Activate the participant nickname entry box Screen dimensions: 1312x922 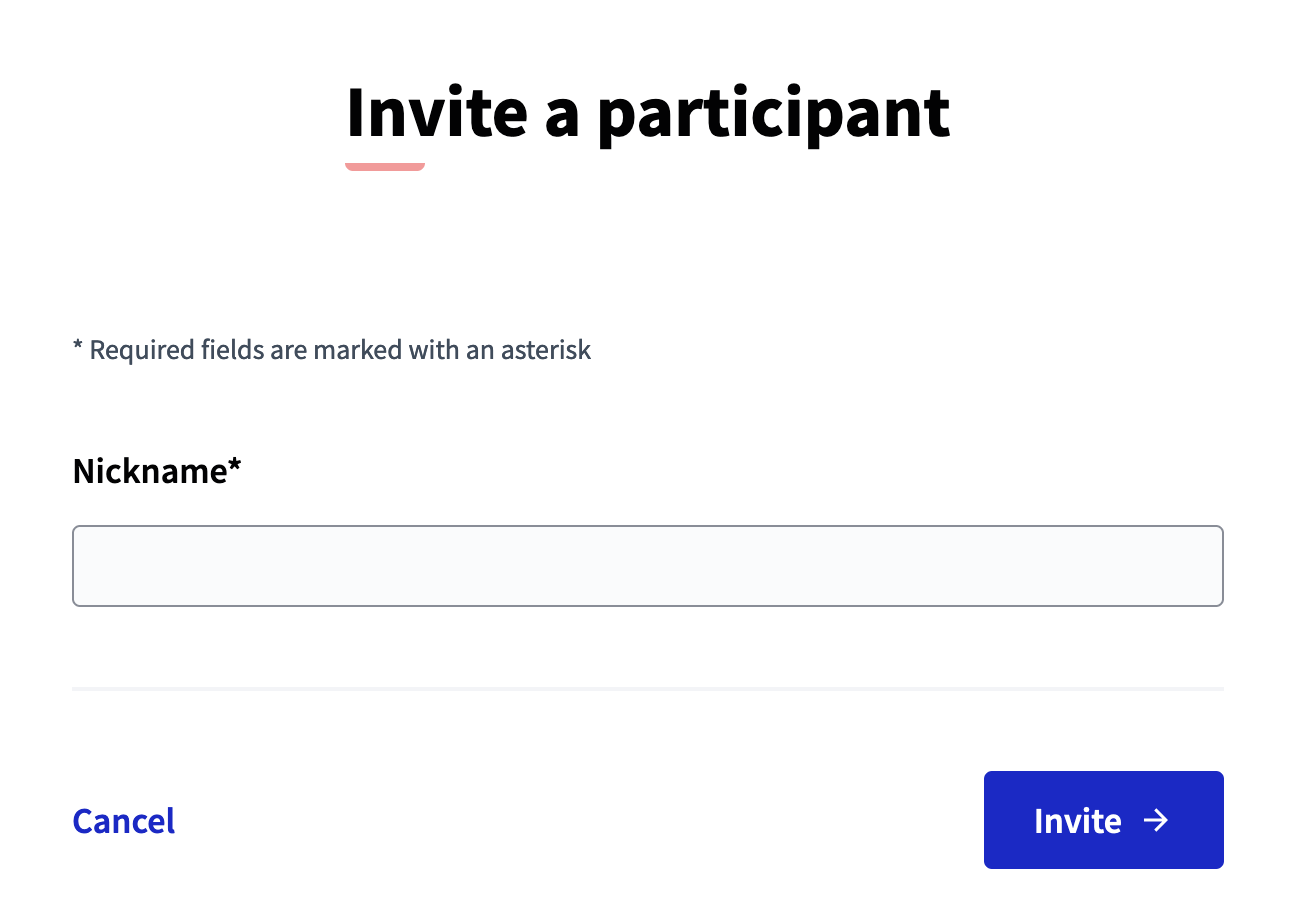click(x=647, y=565)
